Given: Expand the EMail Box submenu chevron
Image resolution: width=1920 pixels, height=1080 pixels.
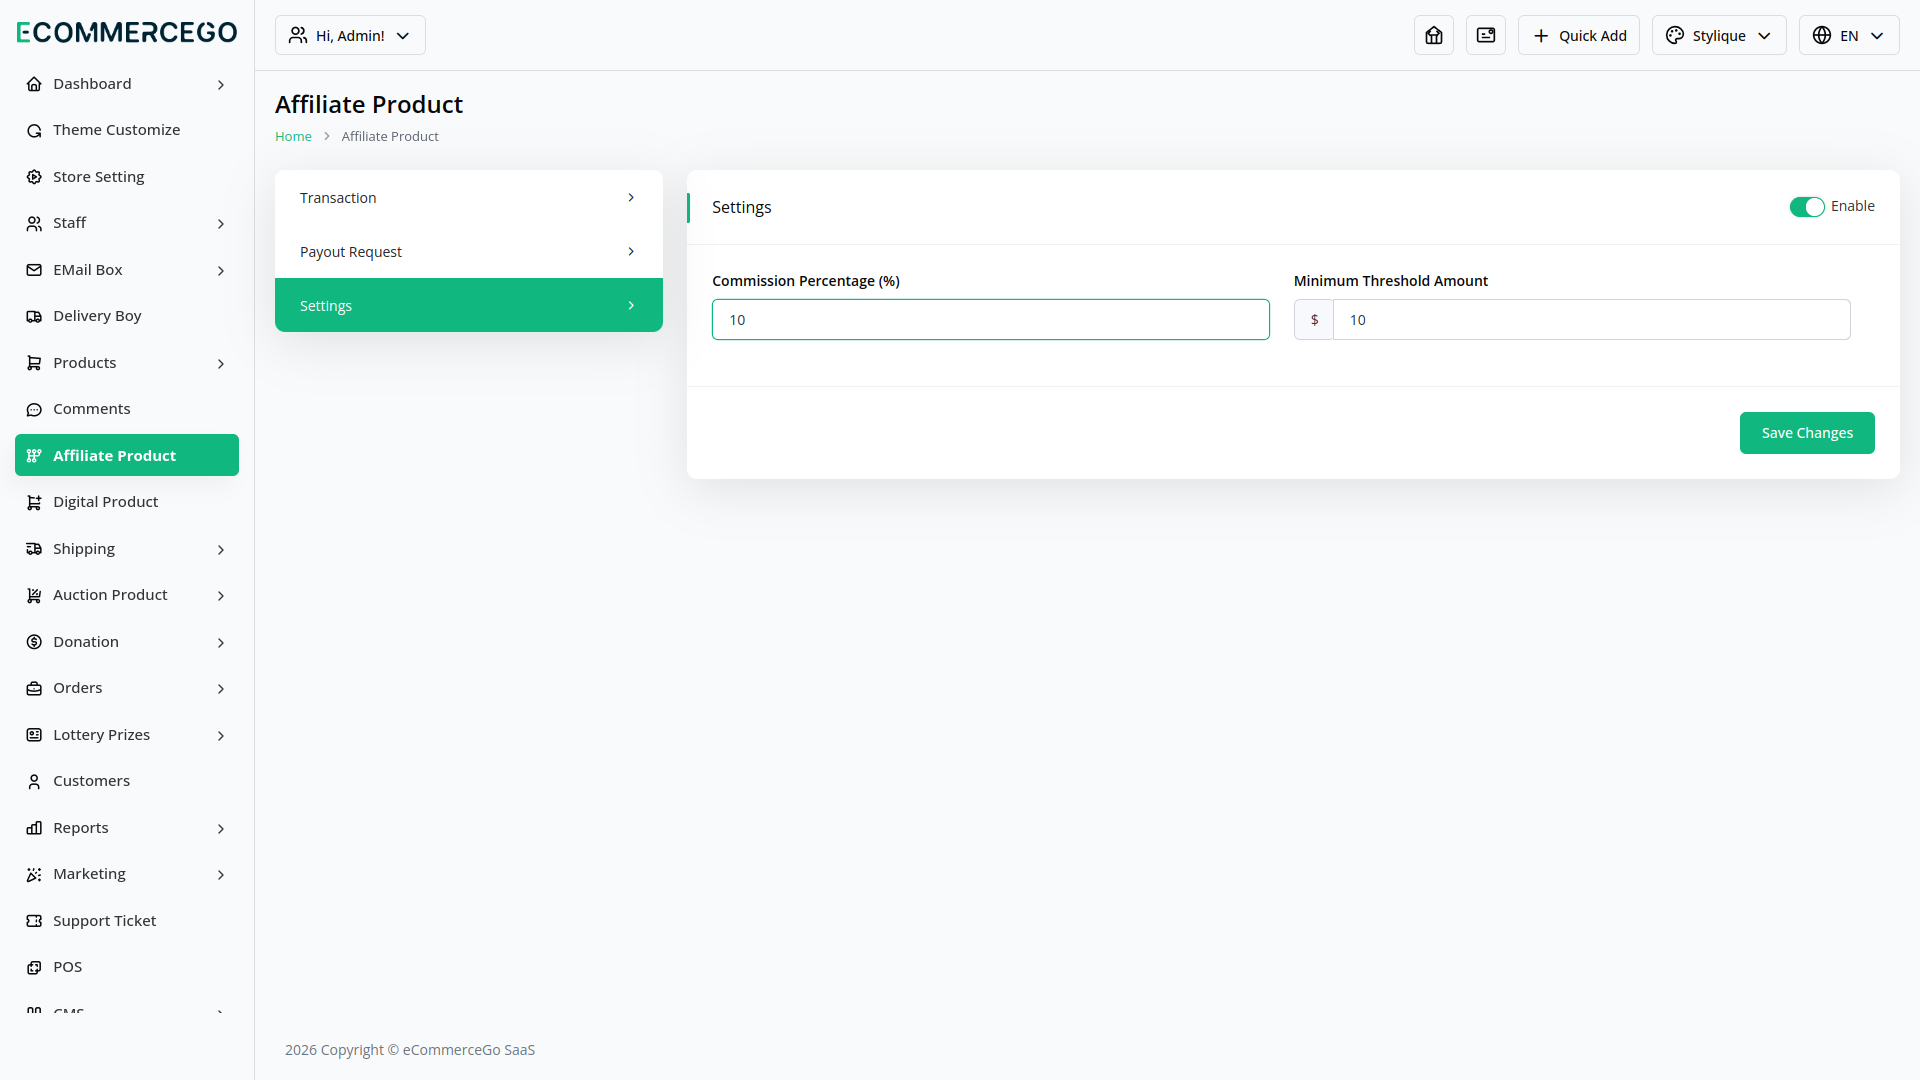Looking at the screenshot, I should tap(221, 271).
